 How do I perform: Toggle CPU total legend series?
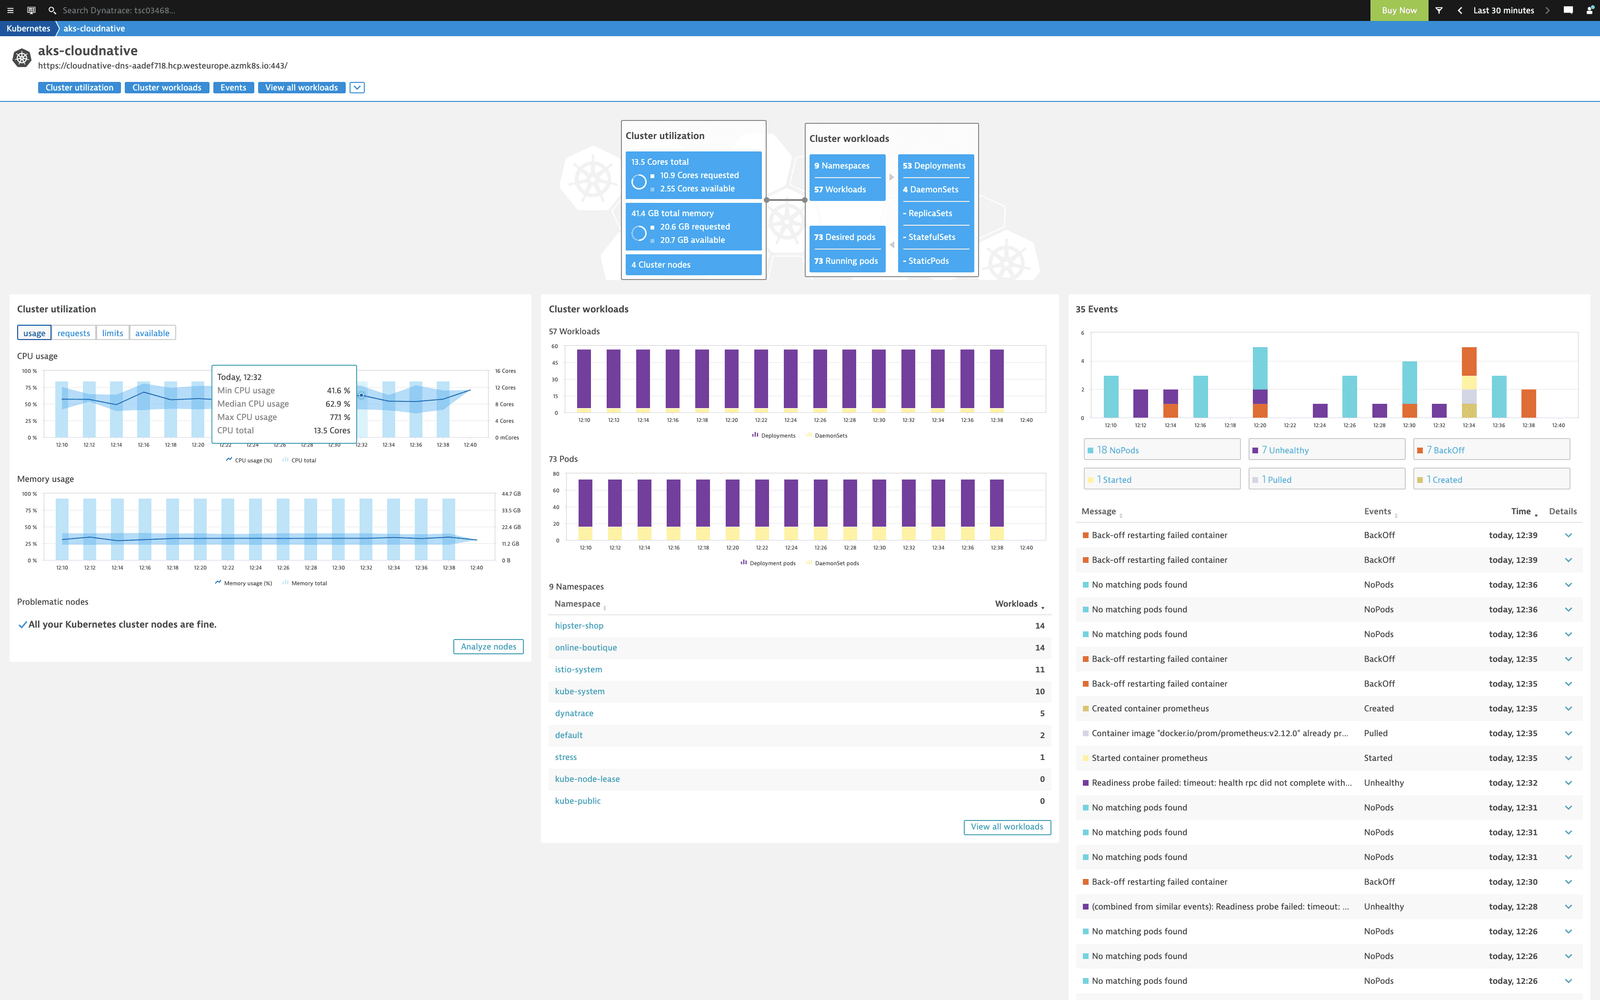(x=299, y=460)
